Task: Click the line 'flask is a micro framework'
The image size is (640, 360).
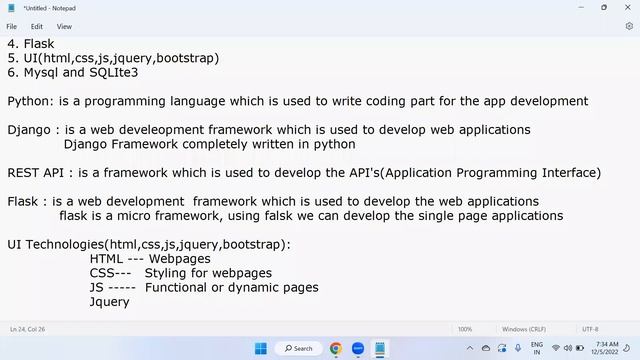Action: pos(311,216)
